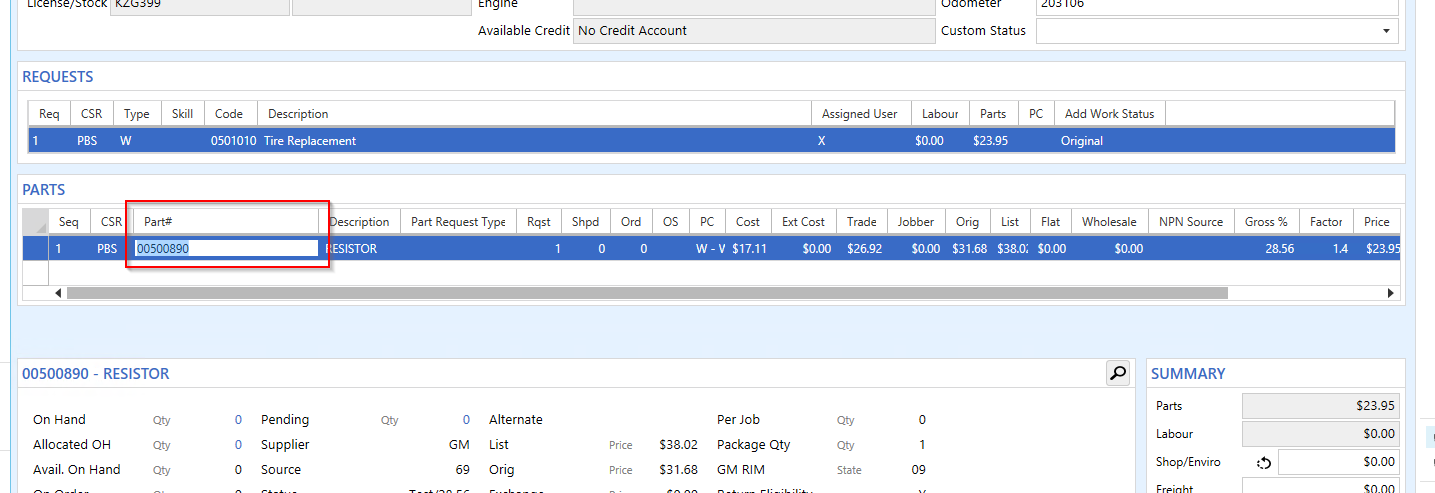Click the Odometer input field

[x=1217, y=5]
